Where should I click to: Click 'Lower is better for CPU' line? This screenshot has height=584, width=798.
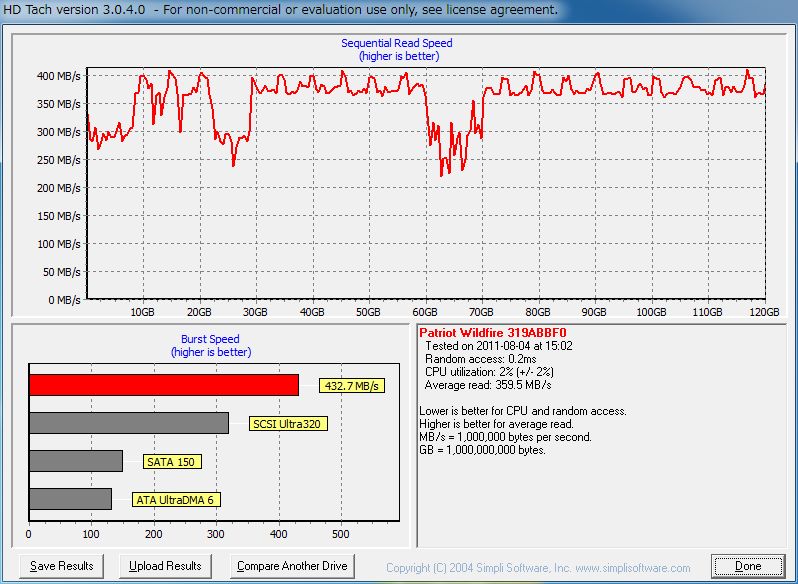coord(523,411)
